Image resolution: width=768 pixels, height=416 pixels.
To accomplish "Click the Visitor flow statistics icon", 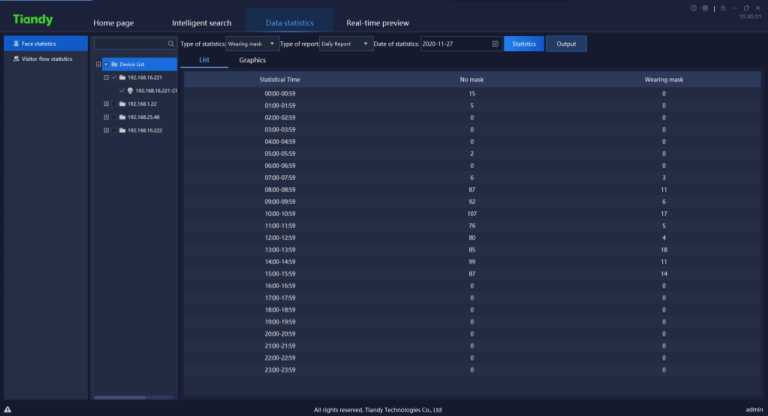I will [15, 59].
